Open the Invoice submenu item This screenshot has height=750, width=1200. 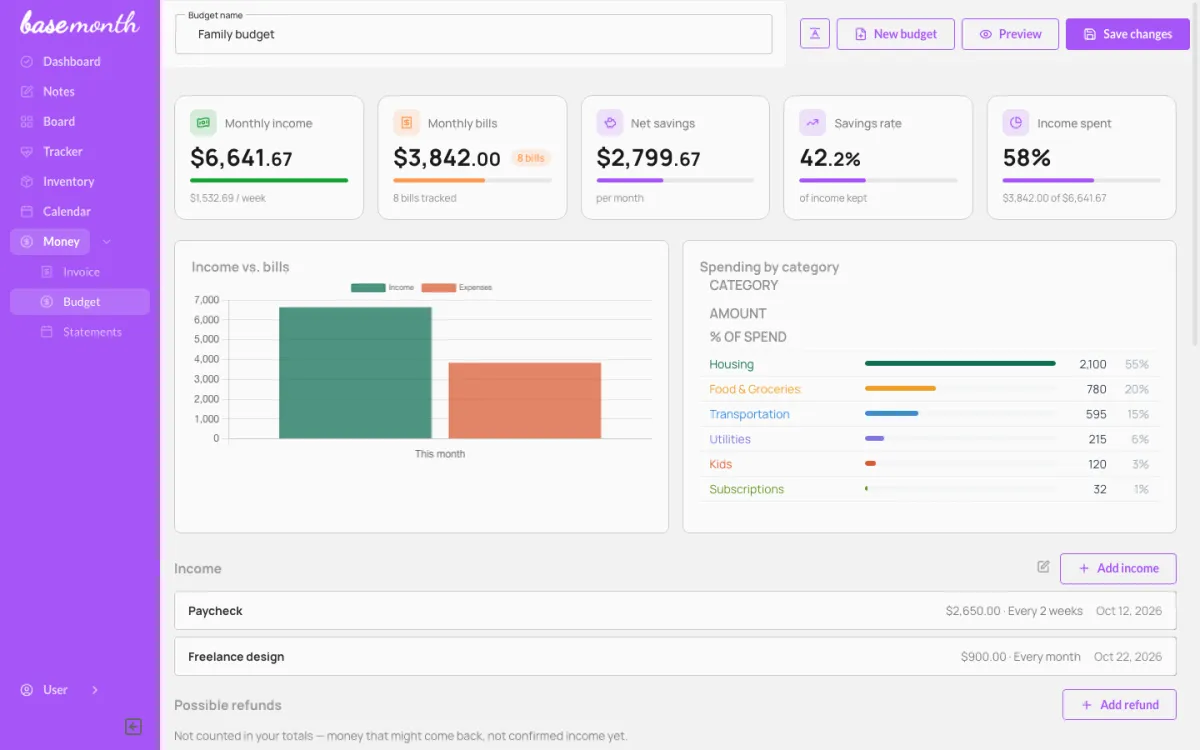tap(80, 272)
